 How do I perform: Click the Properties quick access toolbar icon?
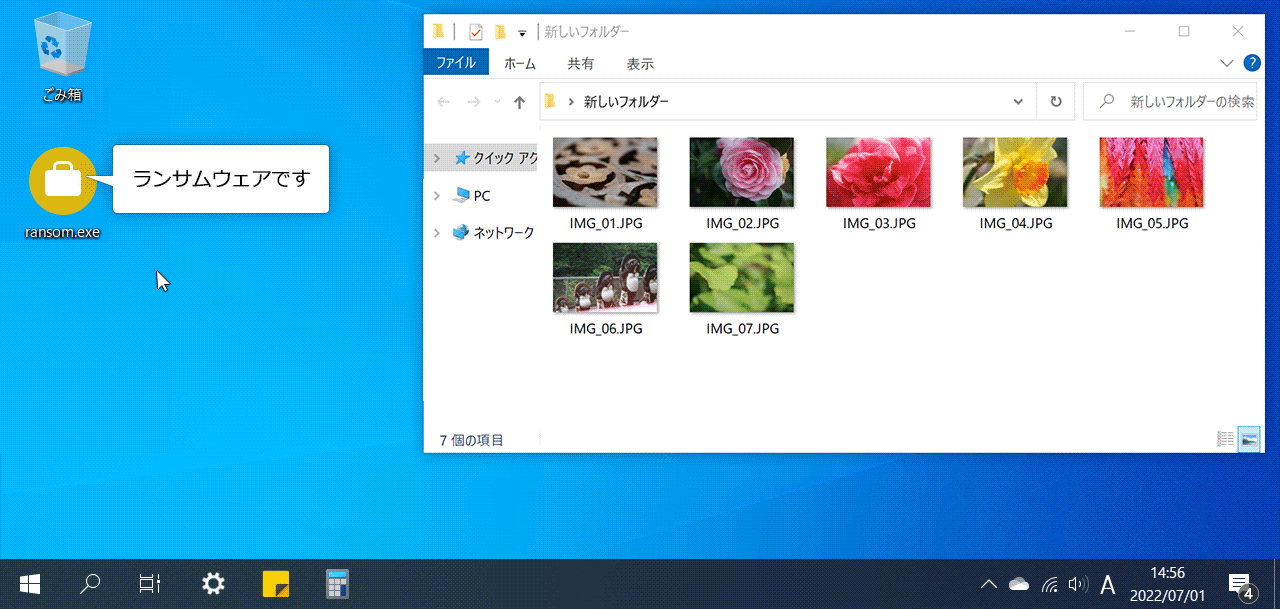tap(476, 32)
